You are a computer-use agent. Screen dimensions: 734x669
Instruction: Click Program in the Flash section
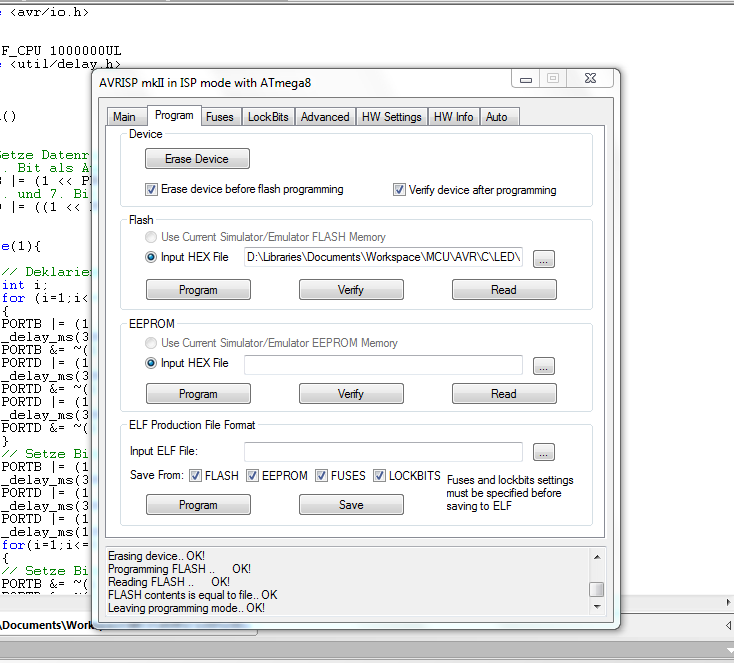198,290
